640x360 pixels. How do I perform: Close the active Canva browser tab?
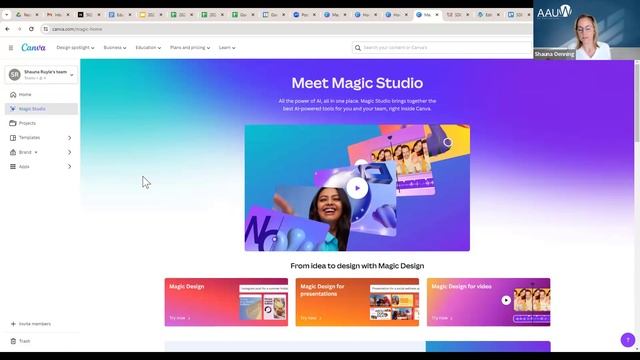pyautogui.click(x=437, y=15)
